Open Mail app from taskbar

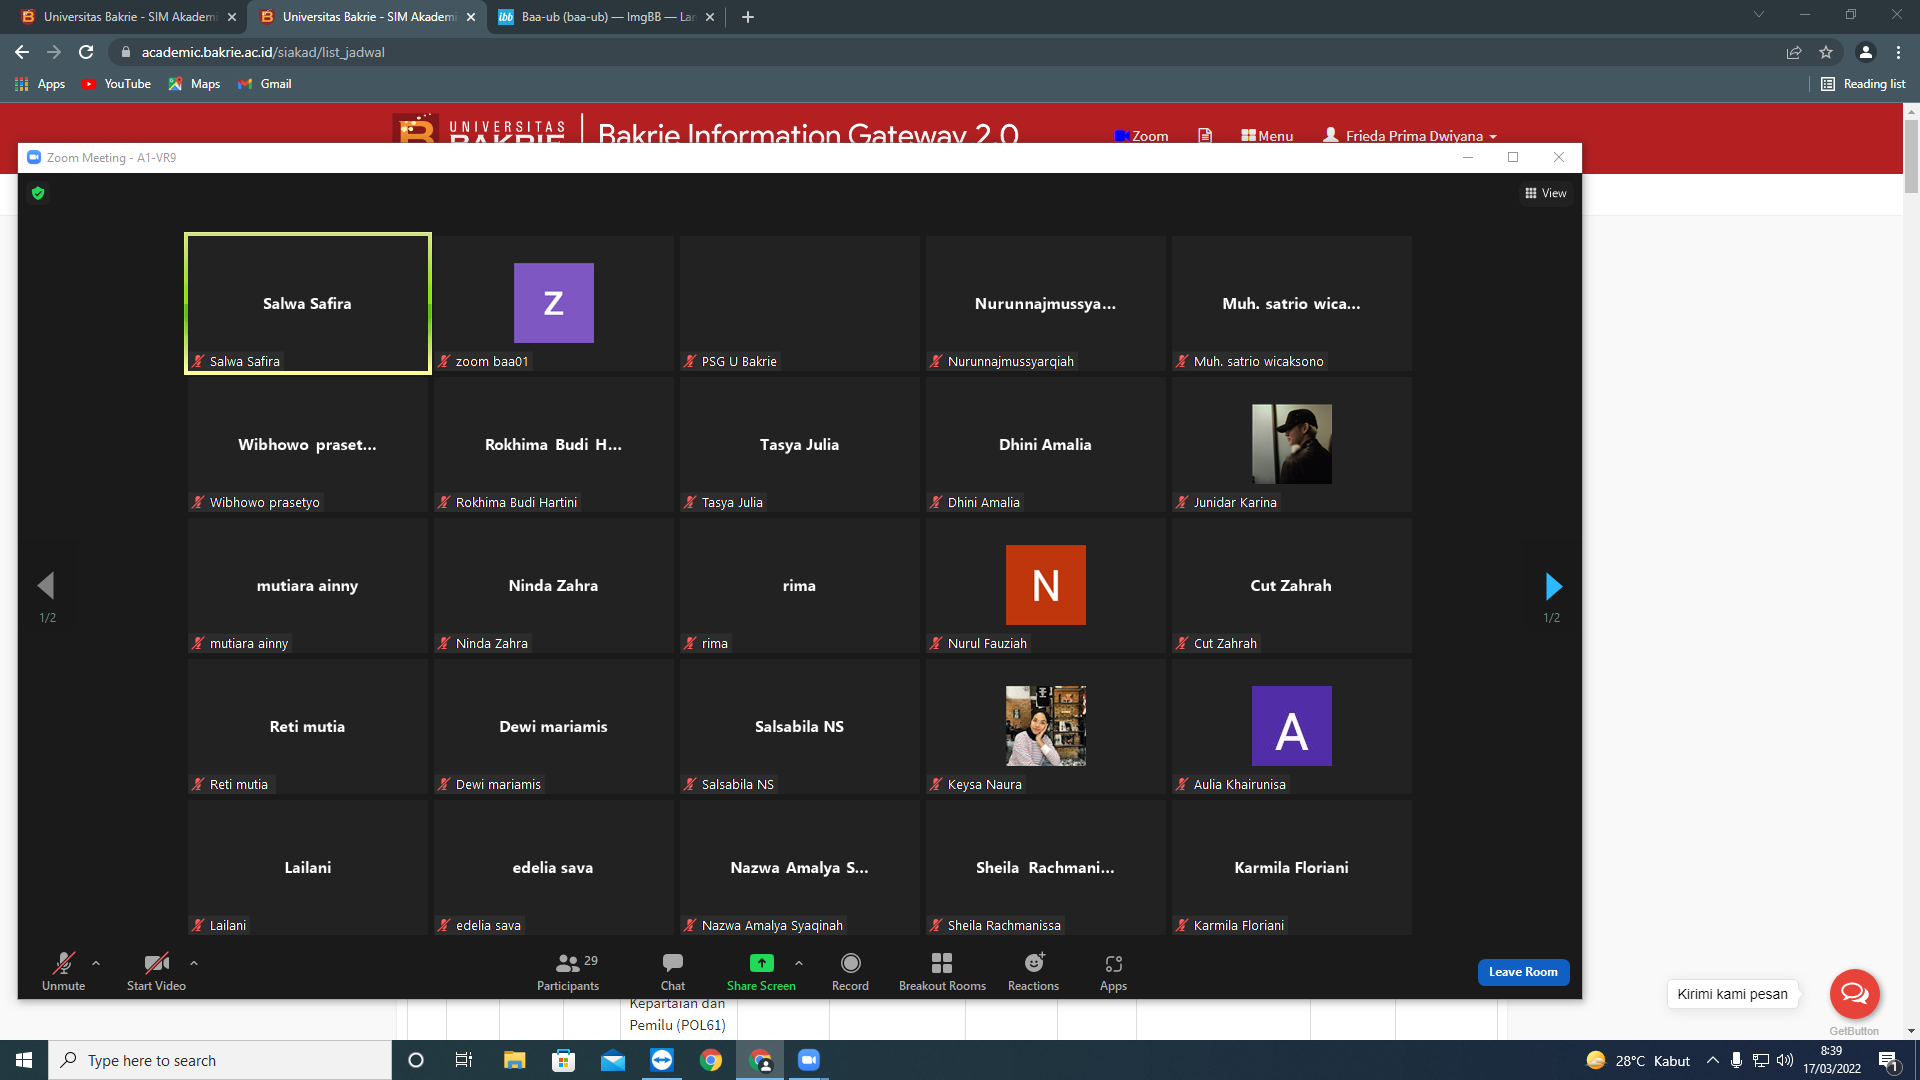(x=613, y=1060)
